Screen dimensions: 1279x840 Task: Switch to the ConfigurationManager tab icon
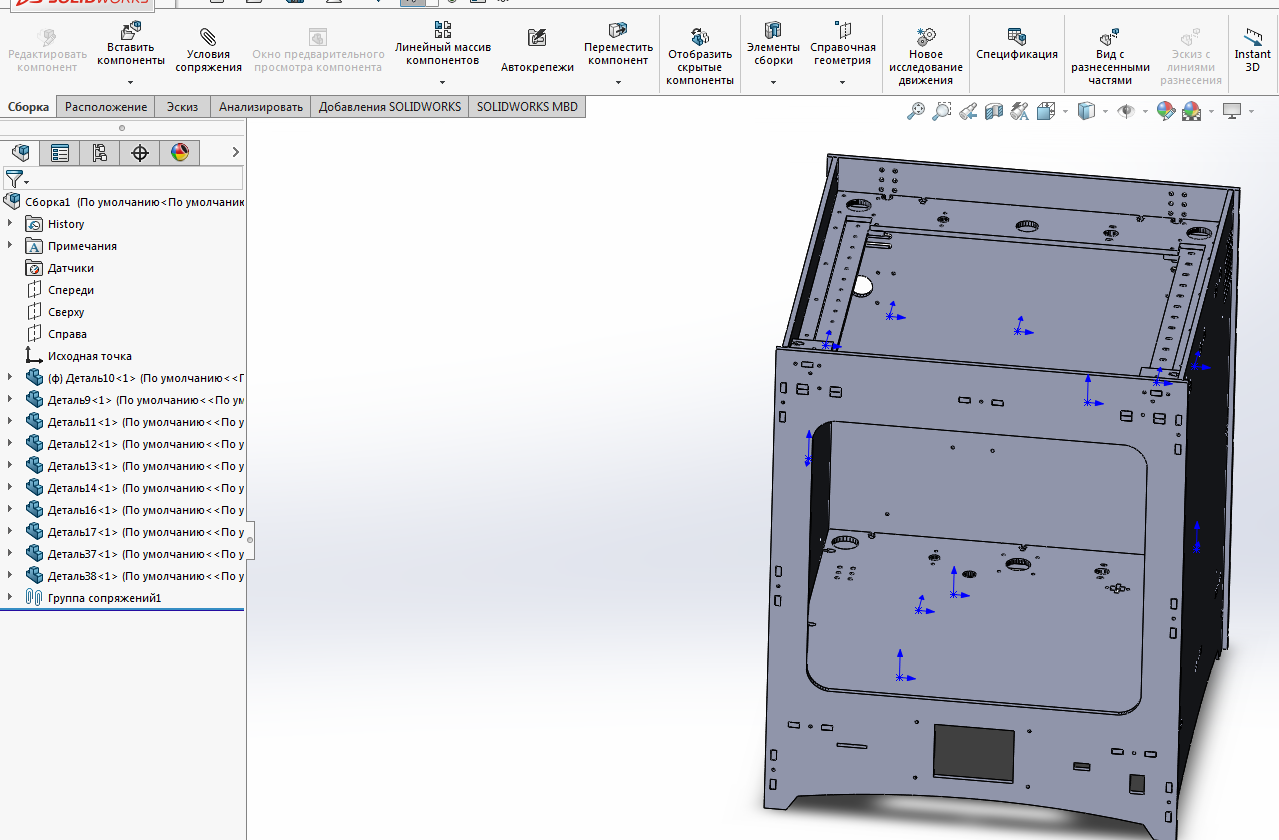pos(100,153)
